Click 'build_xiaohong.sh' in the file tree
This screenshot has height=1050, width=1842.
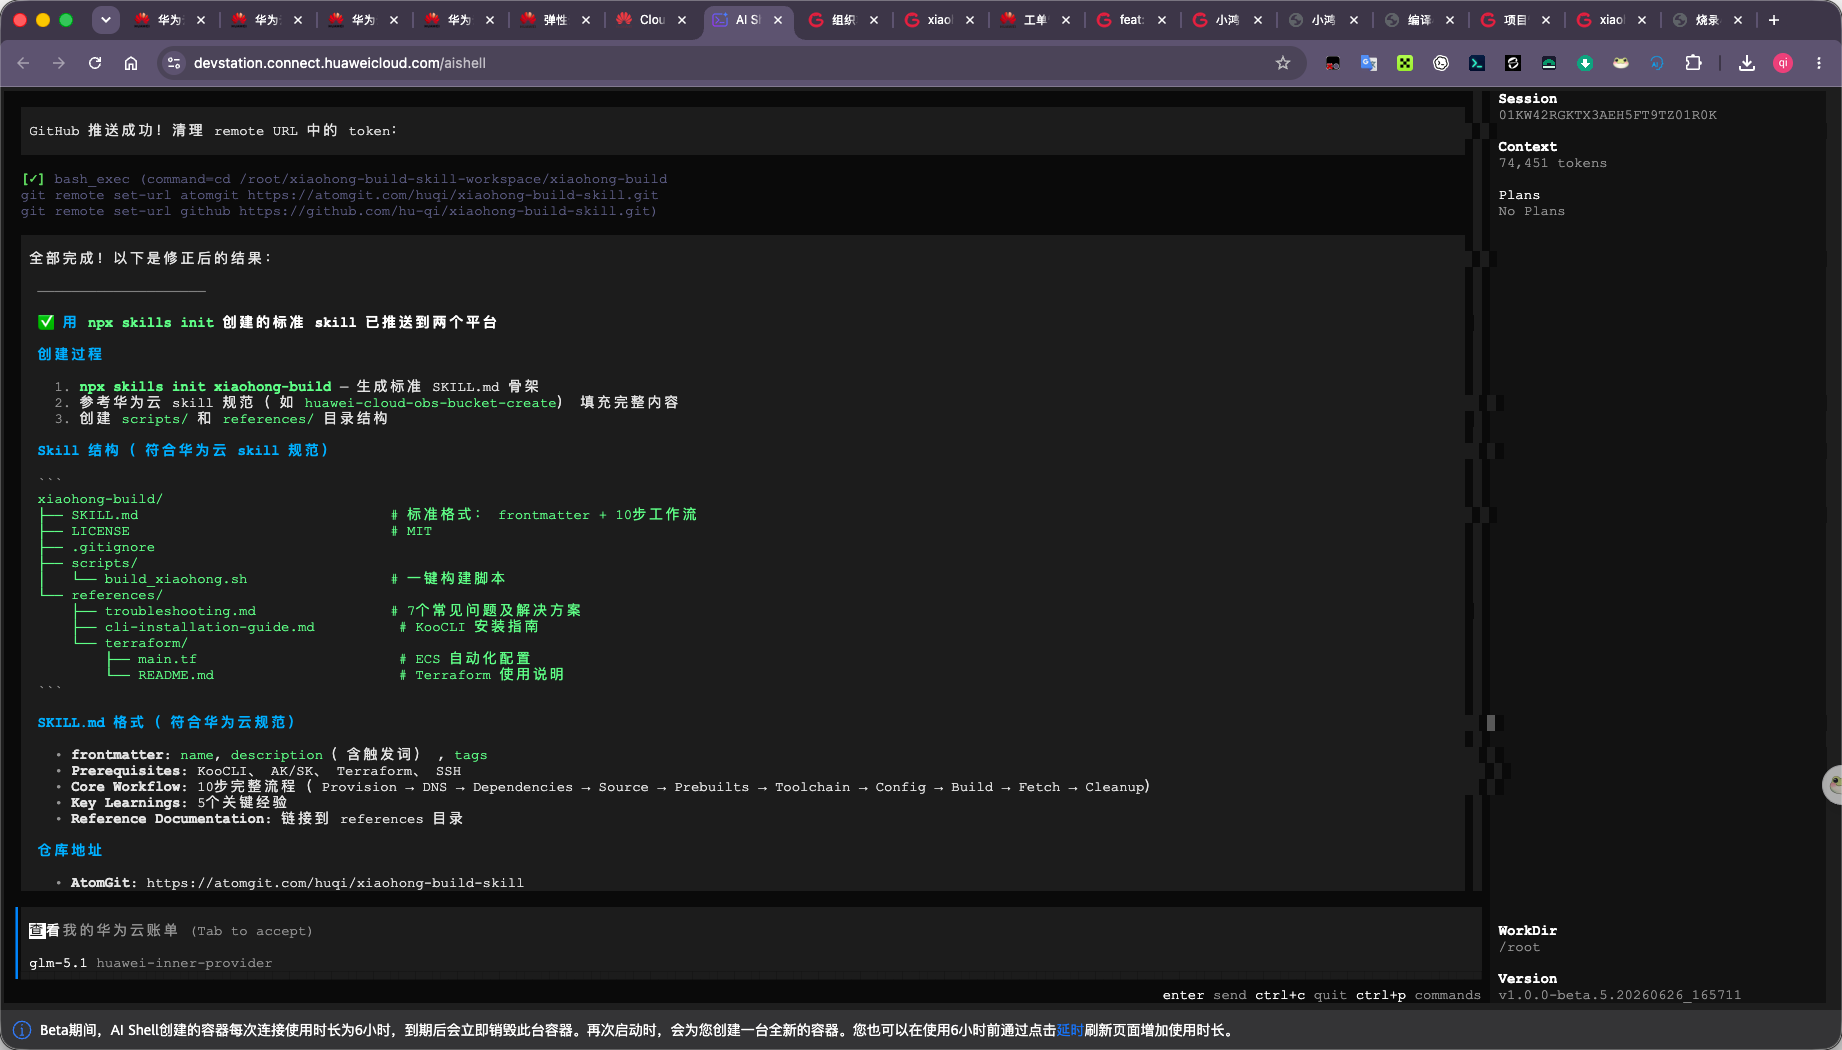point(176,579)
